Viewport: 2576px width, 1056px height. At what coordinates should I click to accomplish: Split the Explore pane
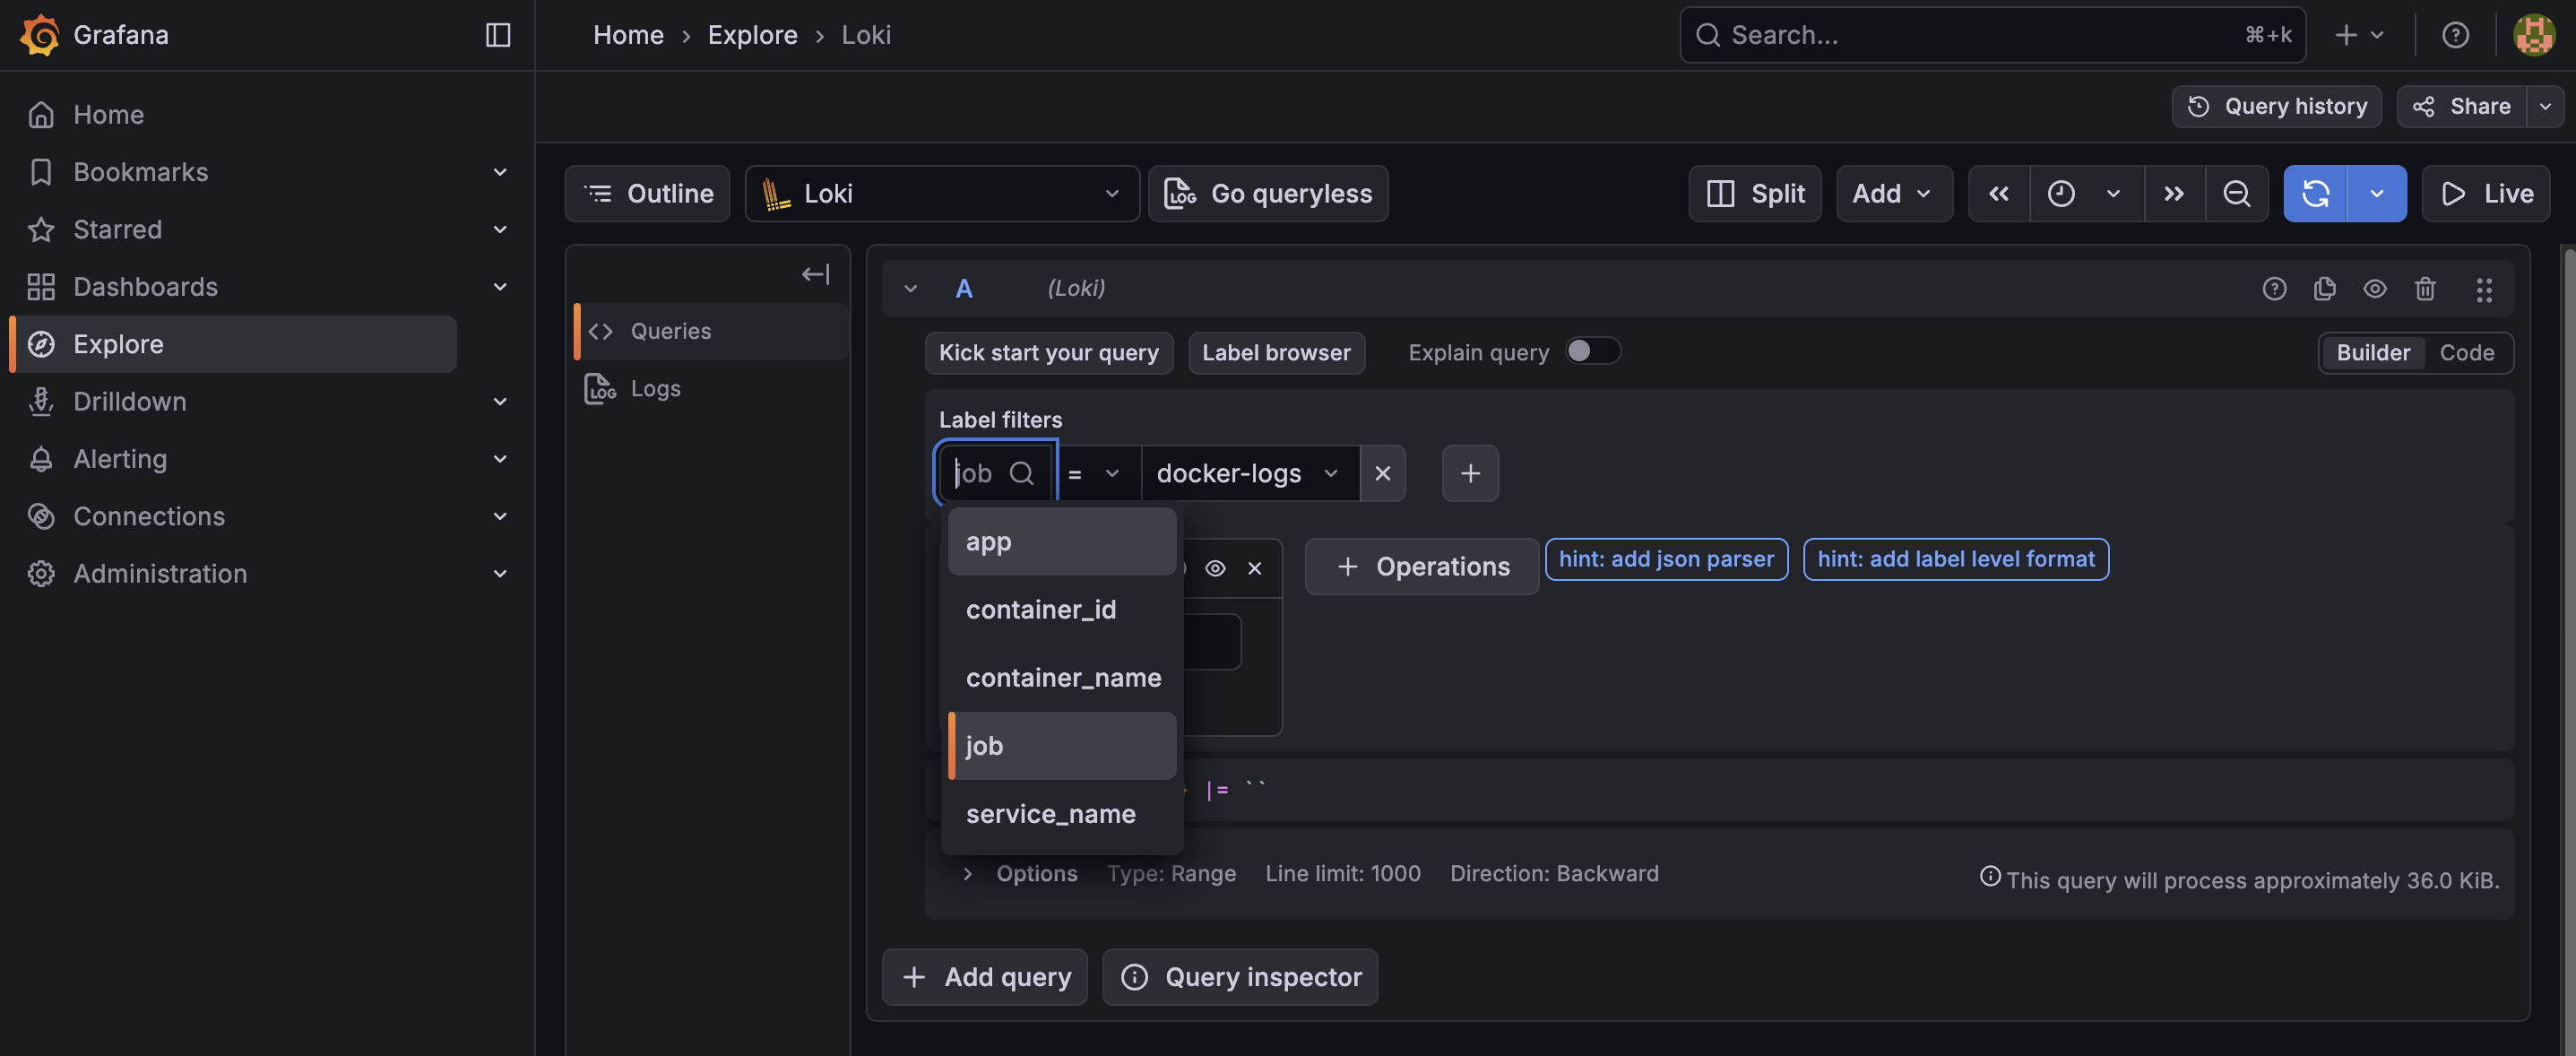(x=1755, y=193)
